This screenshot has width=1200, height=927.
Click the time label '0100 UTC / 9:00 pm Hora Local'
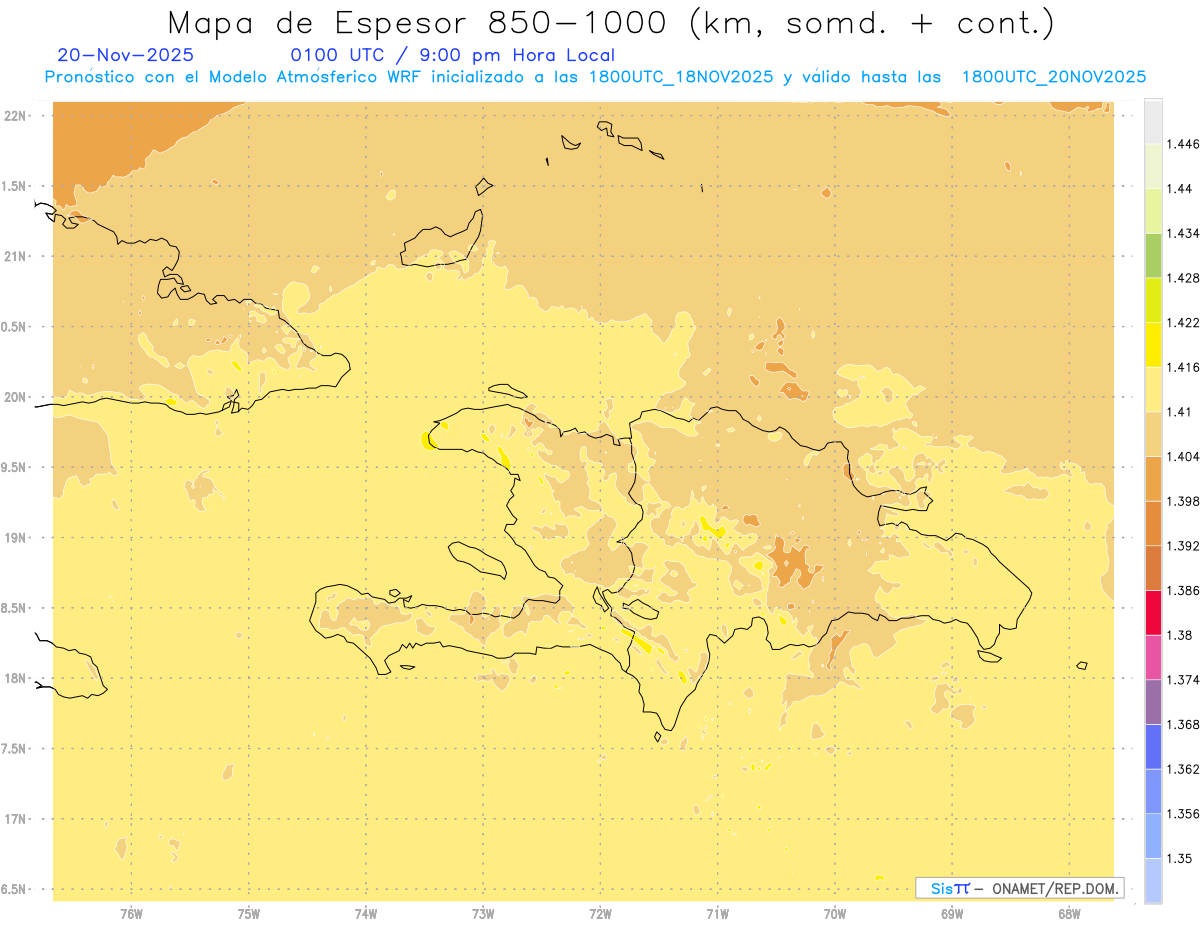pyautogui.click(x=453, y=55)
